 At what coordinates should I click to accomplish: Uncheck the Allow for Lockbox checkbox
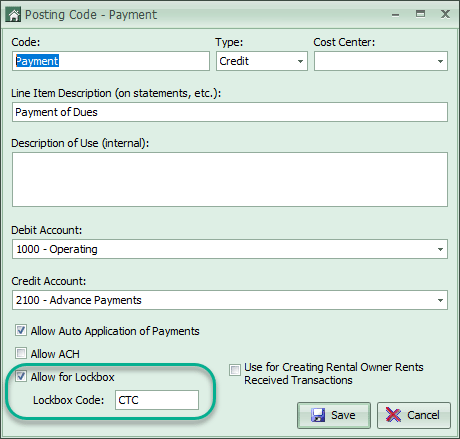[21, 376]
